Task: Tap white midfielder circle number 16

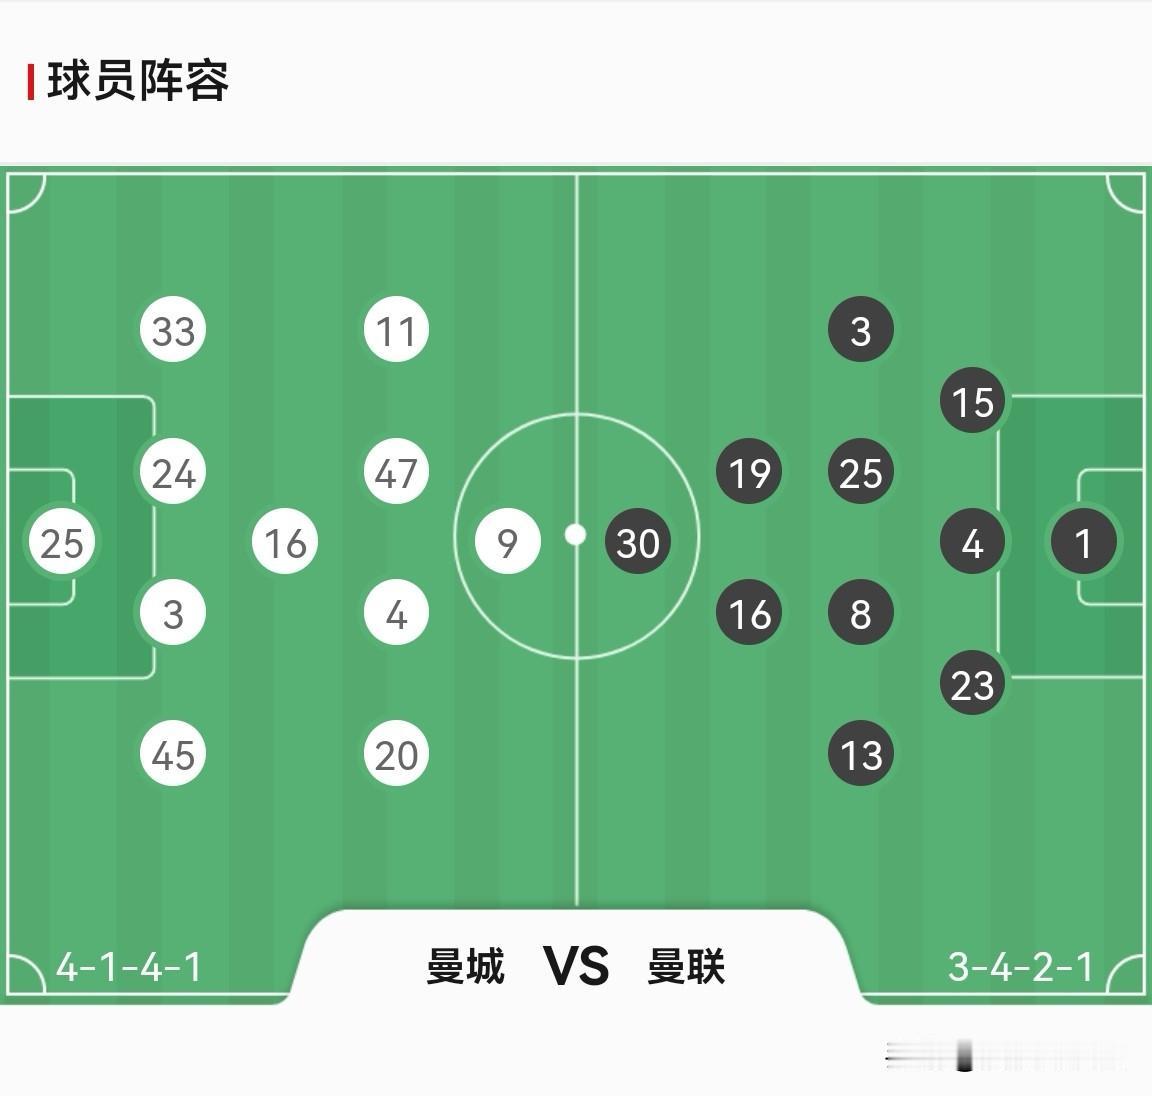Action: (285, 542)
